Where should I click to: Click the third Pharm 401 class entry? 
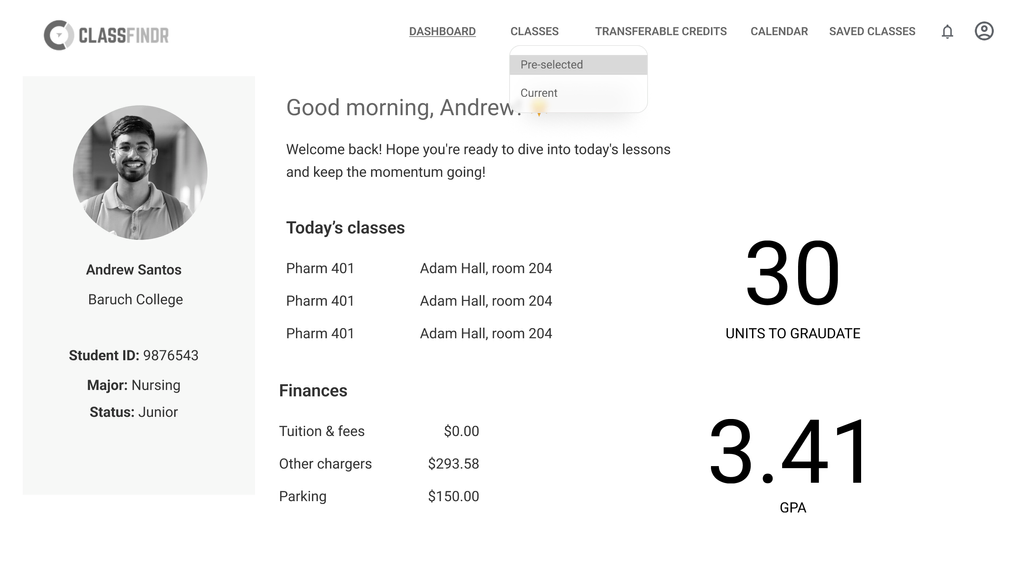point(419,333)
